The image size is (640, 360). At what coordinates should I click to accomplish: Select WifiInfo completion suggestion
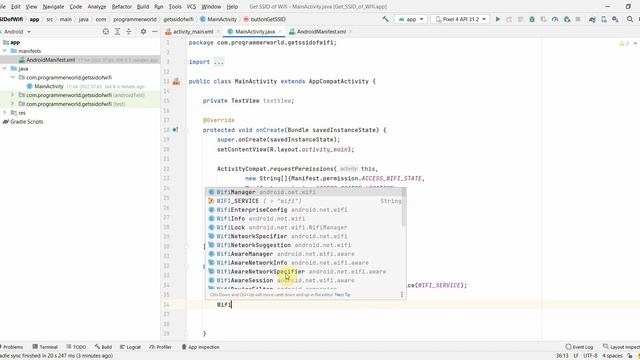tap(305, 218)
